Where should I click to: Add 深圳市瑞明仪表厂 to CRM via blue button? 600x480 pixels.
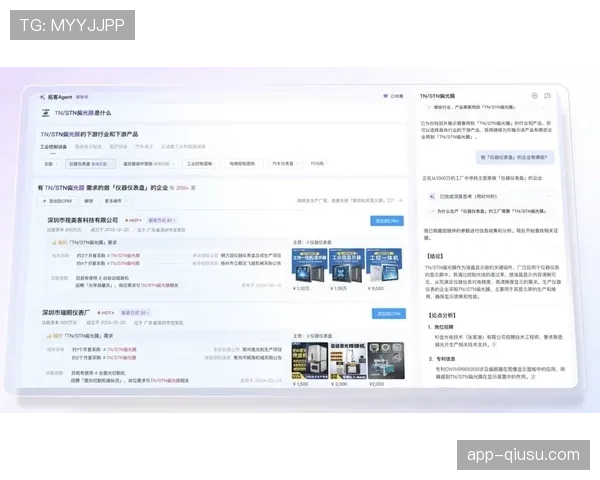tap(389, 314)
